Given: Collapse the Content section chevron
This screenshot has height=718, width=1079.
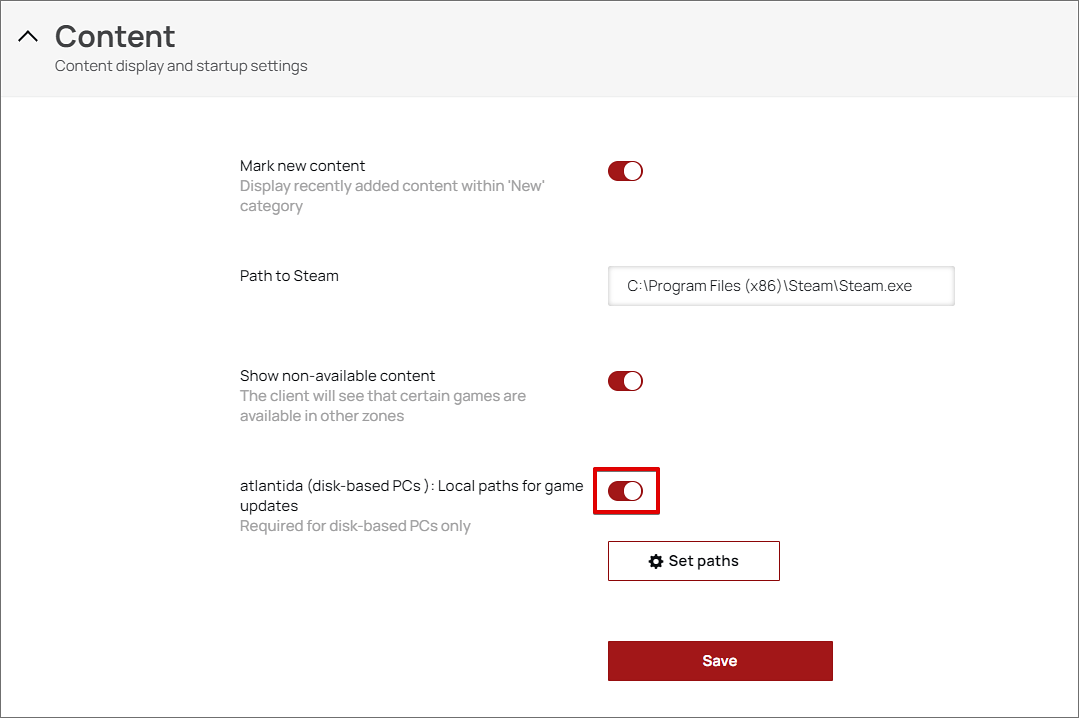Looking at the screenshot, I should [x=28, y=36].
